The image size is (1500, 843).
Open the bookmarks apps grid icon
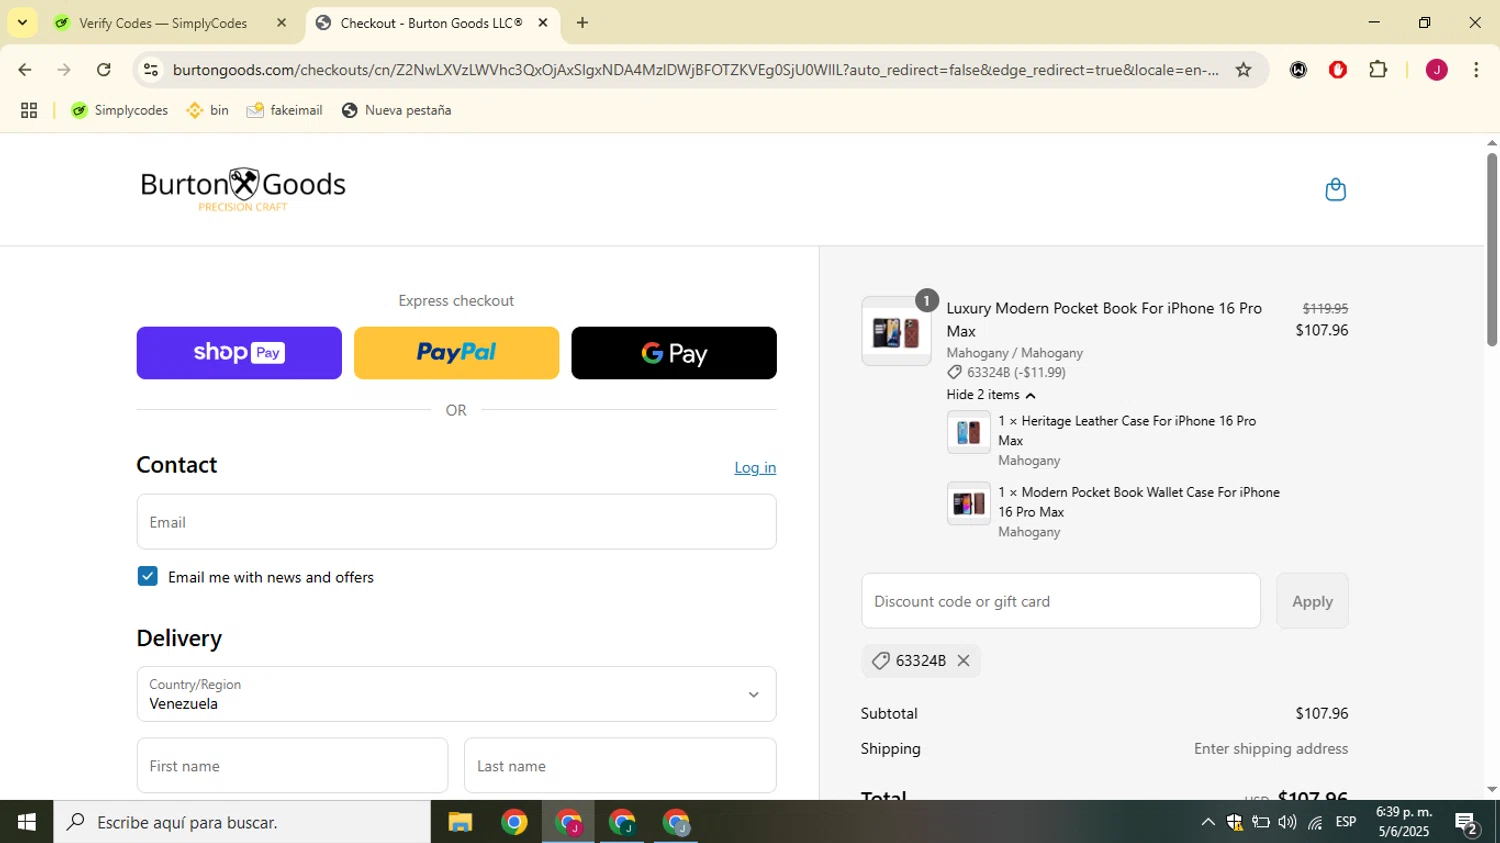(29, 111)
